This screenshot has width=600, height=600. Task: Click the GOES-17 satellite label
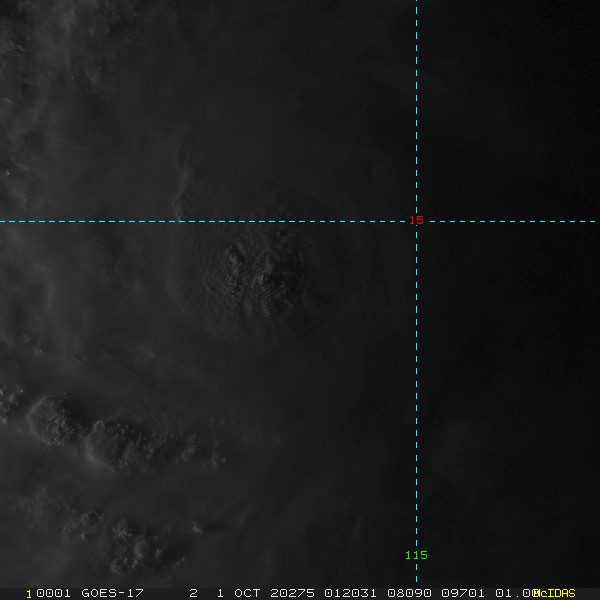(112, 593)
